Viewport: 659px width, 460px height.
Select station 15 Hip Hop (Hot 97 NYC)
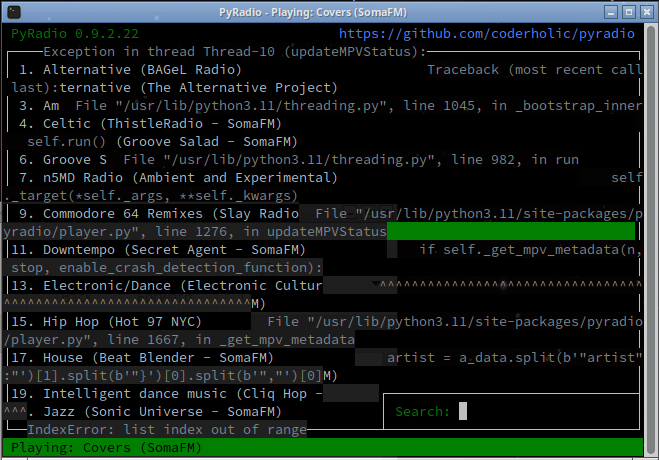[x=106, y=322]
